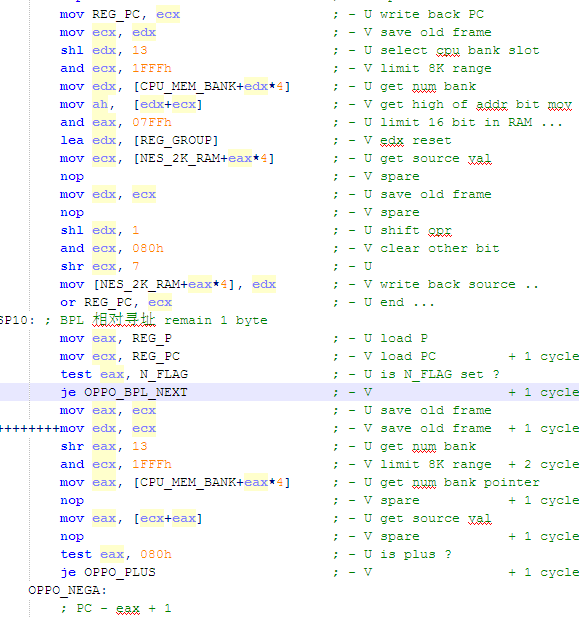579x618 pixels.
Task: Click the 'edx reset' comment
Action: 416,140
